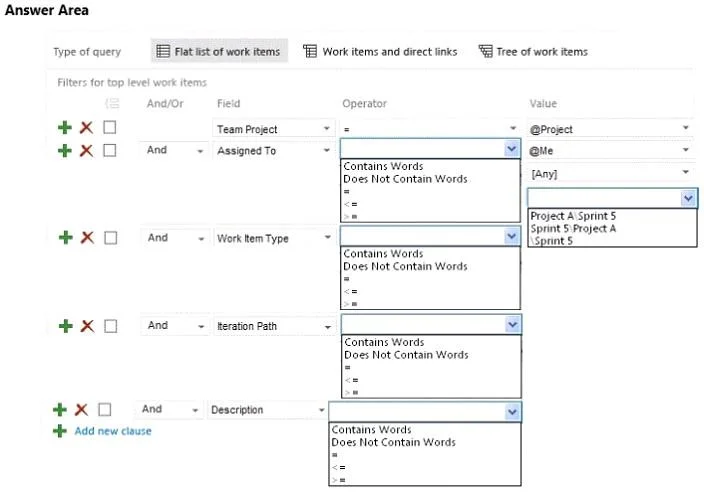Remove the Team Project clause with red X

[86, 127]
